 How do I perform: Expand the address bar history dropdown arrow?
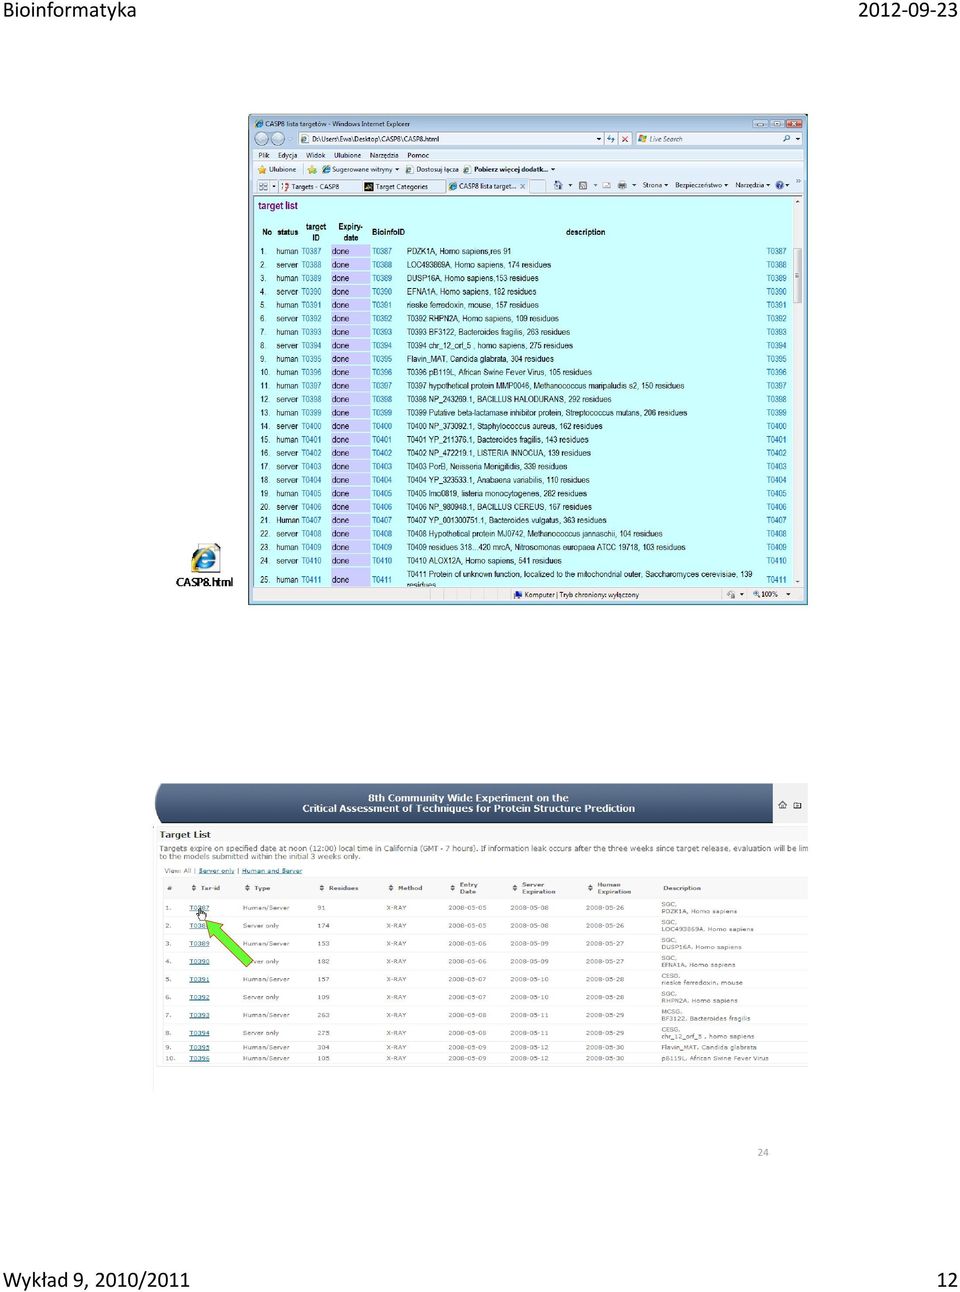pos(599,139)
